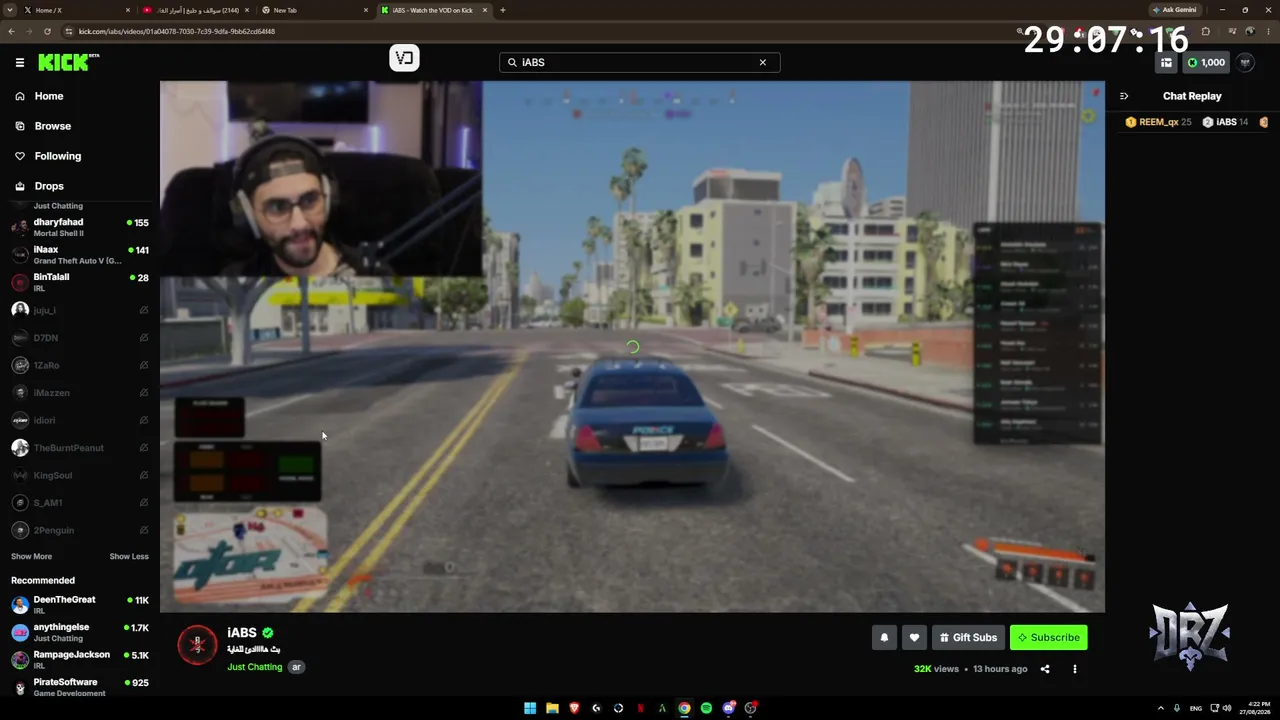This screenshot has width=1280, height=720.
Task: Open iNaax's live channel
Action: click(78, 254)
